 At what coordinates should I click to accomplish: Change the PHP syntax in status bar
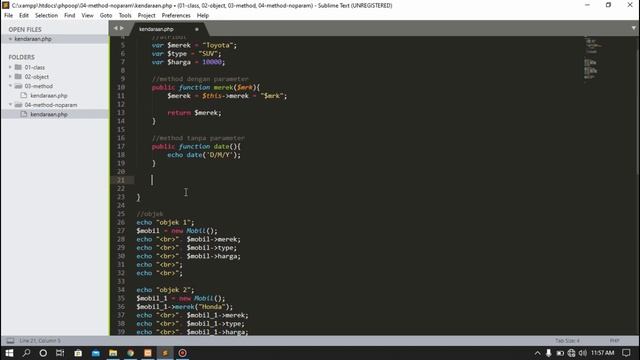(x=614, y=340)
